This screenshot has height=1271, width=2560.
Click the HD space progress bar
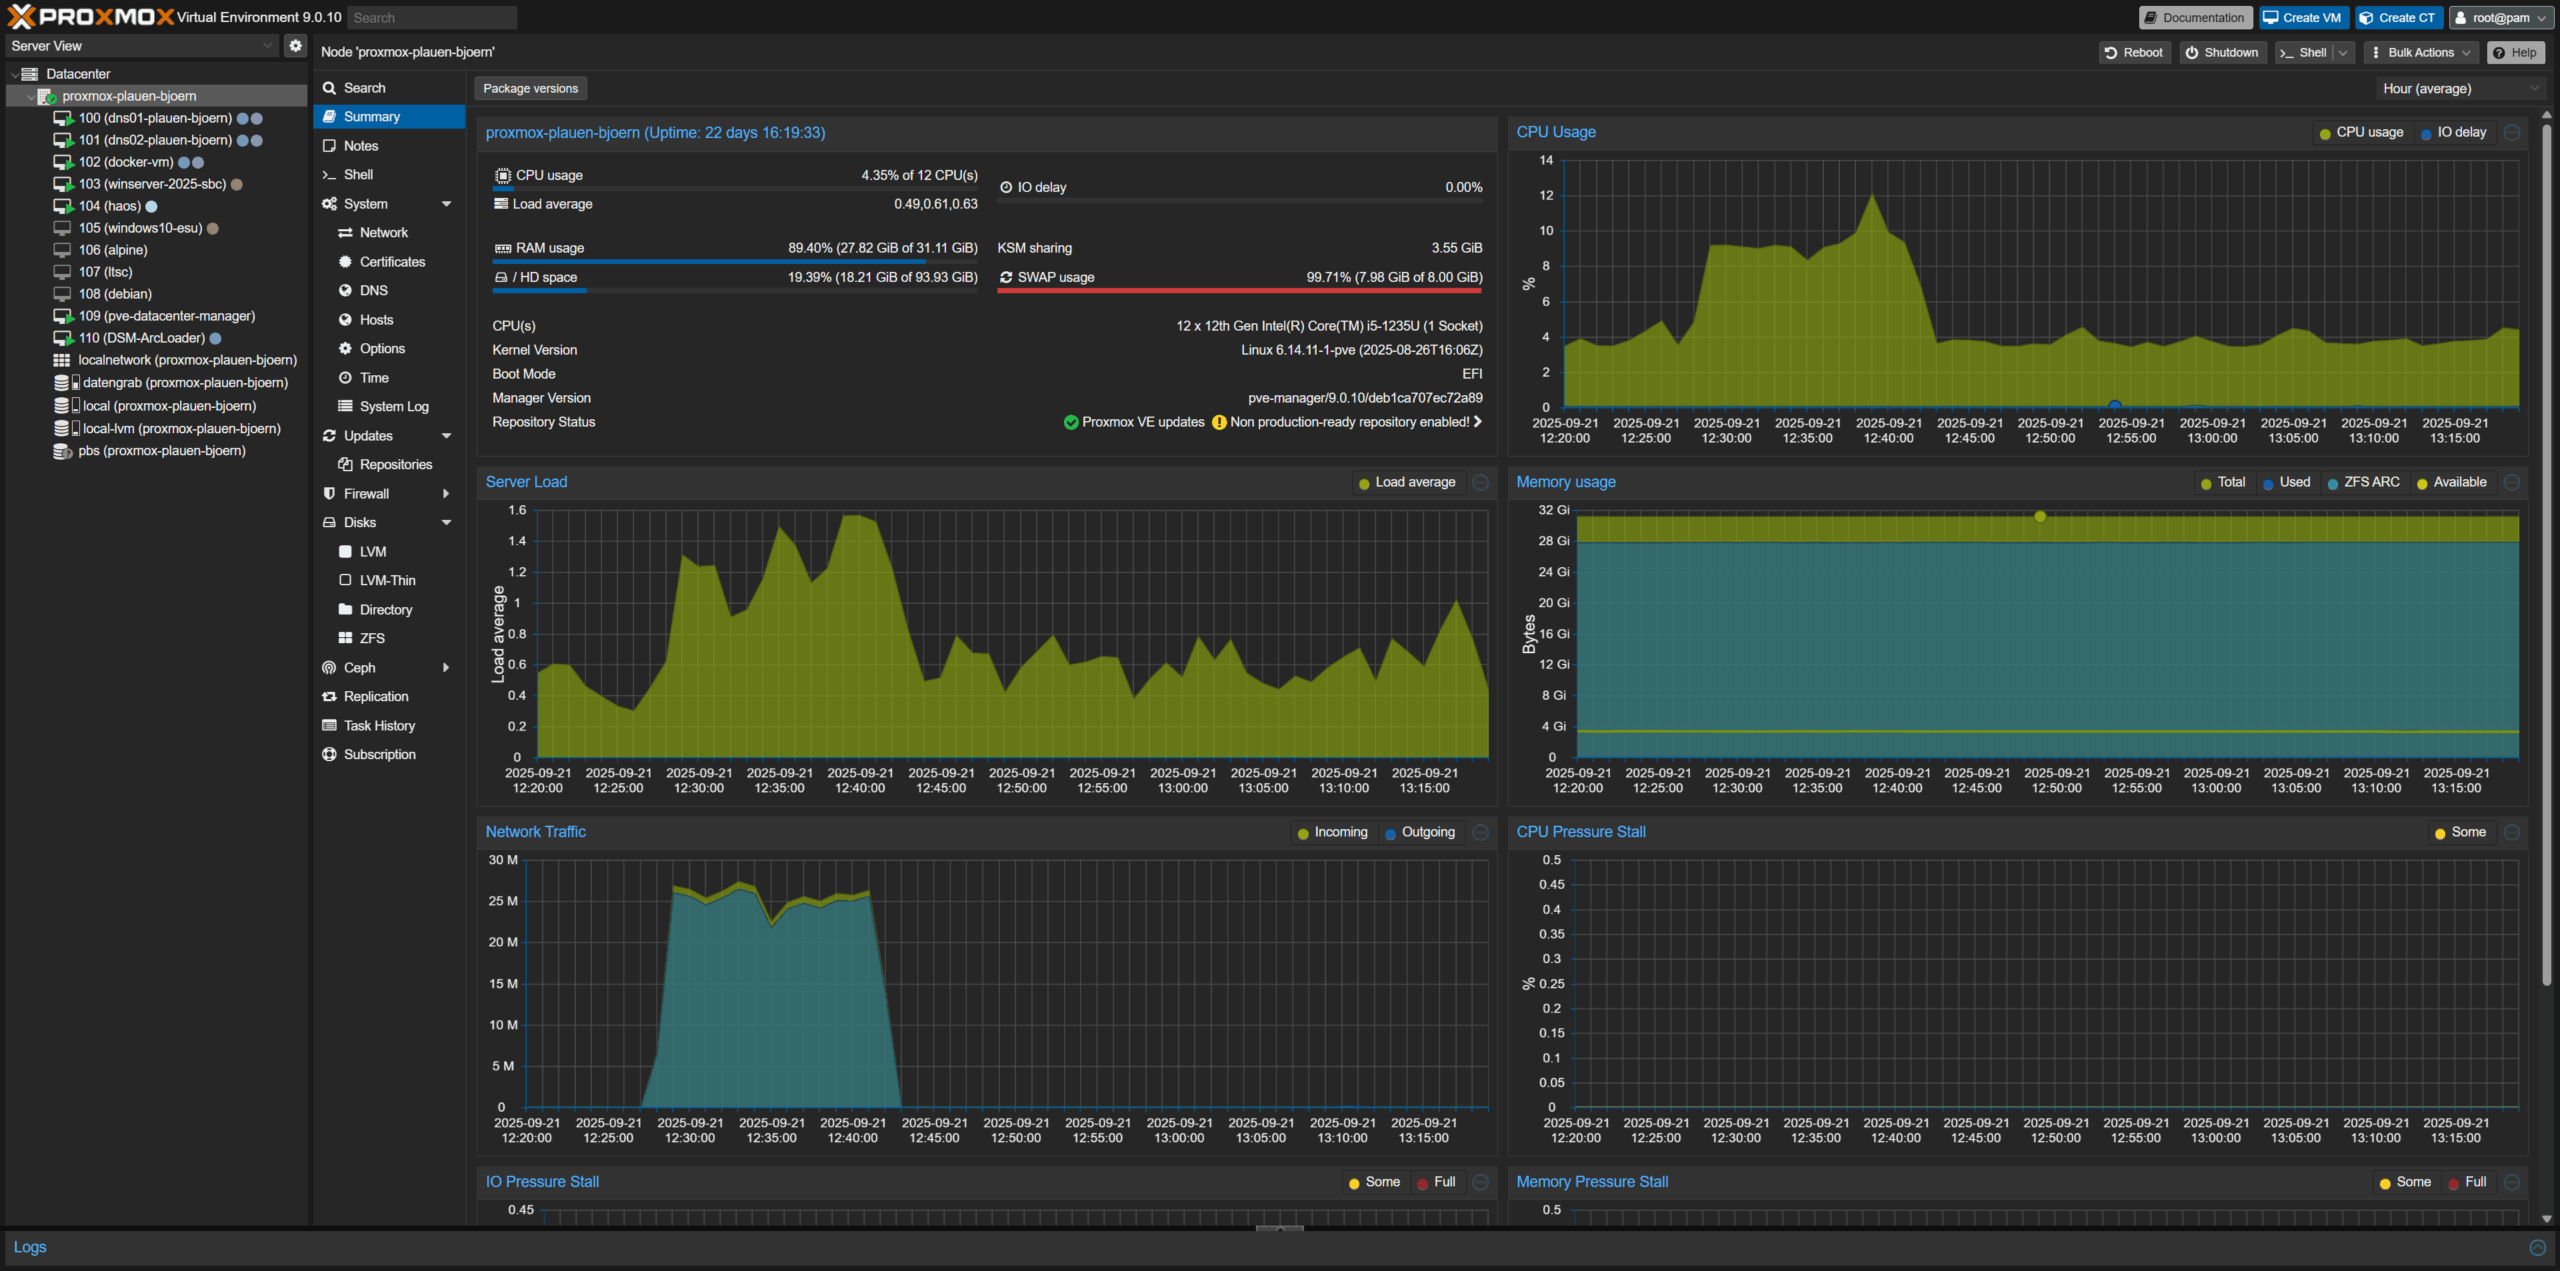[x=735, y=291]
